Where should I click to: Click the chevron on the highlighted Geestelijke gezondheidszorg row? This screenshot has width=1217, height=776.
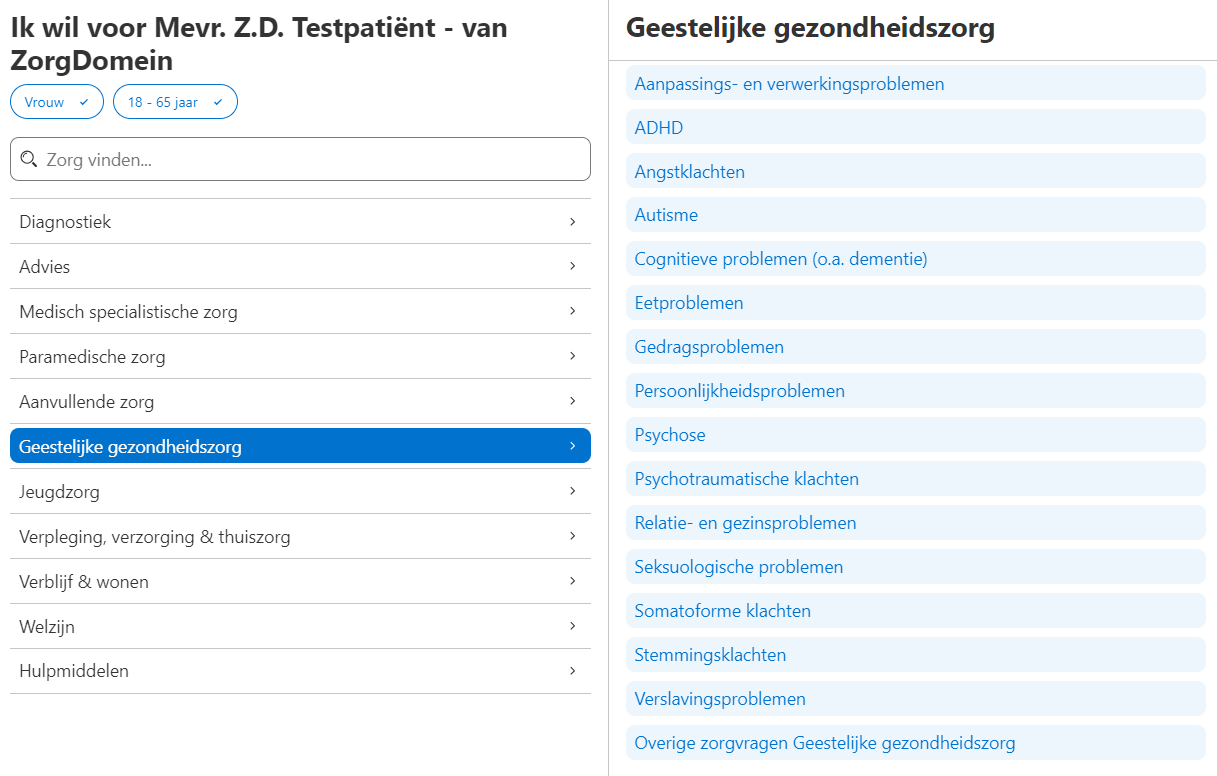tap(573, 445)
